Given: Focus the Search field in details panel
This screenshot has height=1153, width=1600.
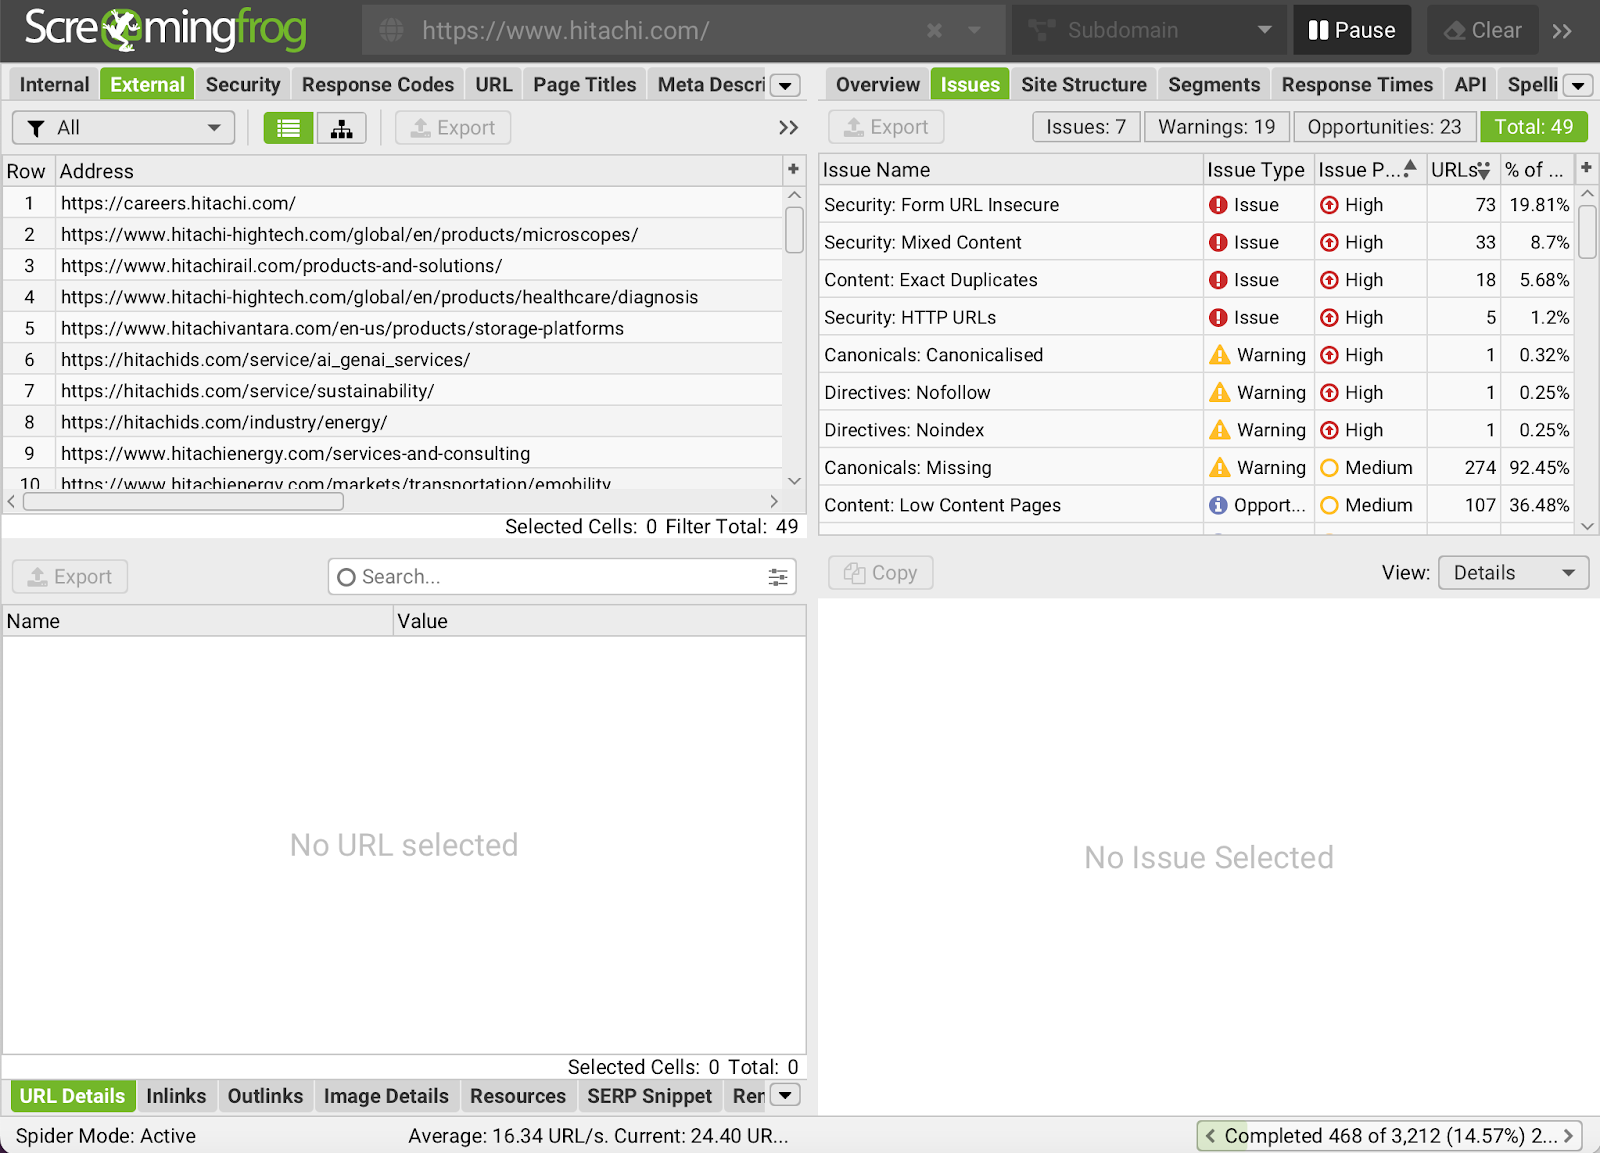Looking at the screenshot, I should (x=562, y=577).
